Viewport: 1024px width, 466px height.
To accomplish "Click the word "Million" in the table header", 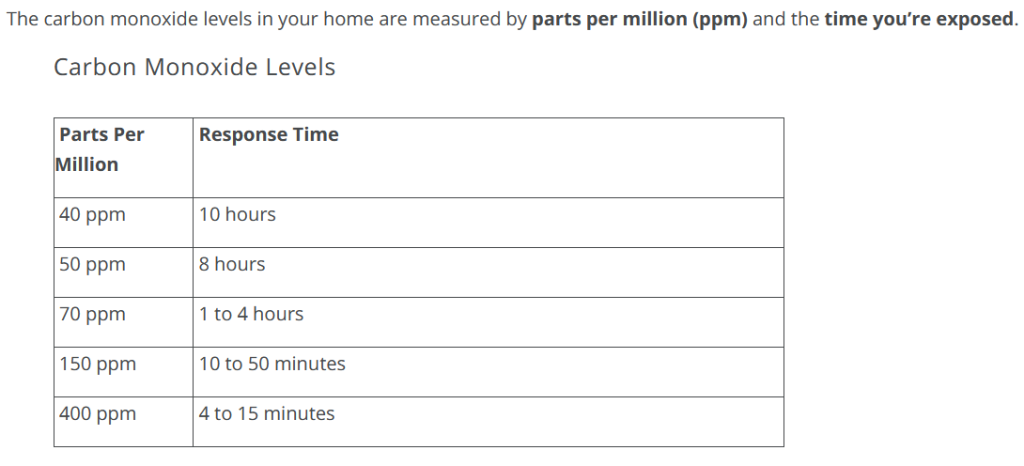I will [x=87, y=165].
